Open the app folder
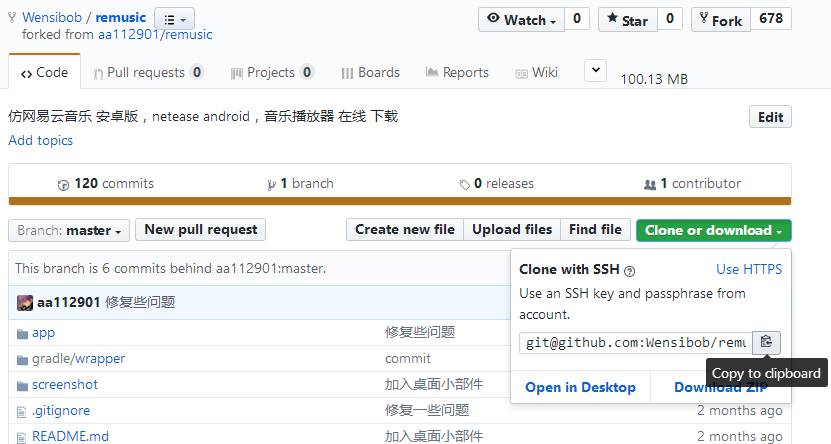 point(43,333)
